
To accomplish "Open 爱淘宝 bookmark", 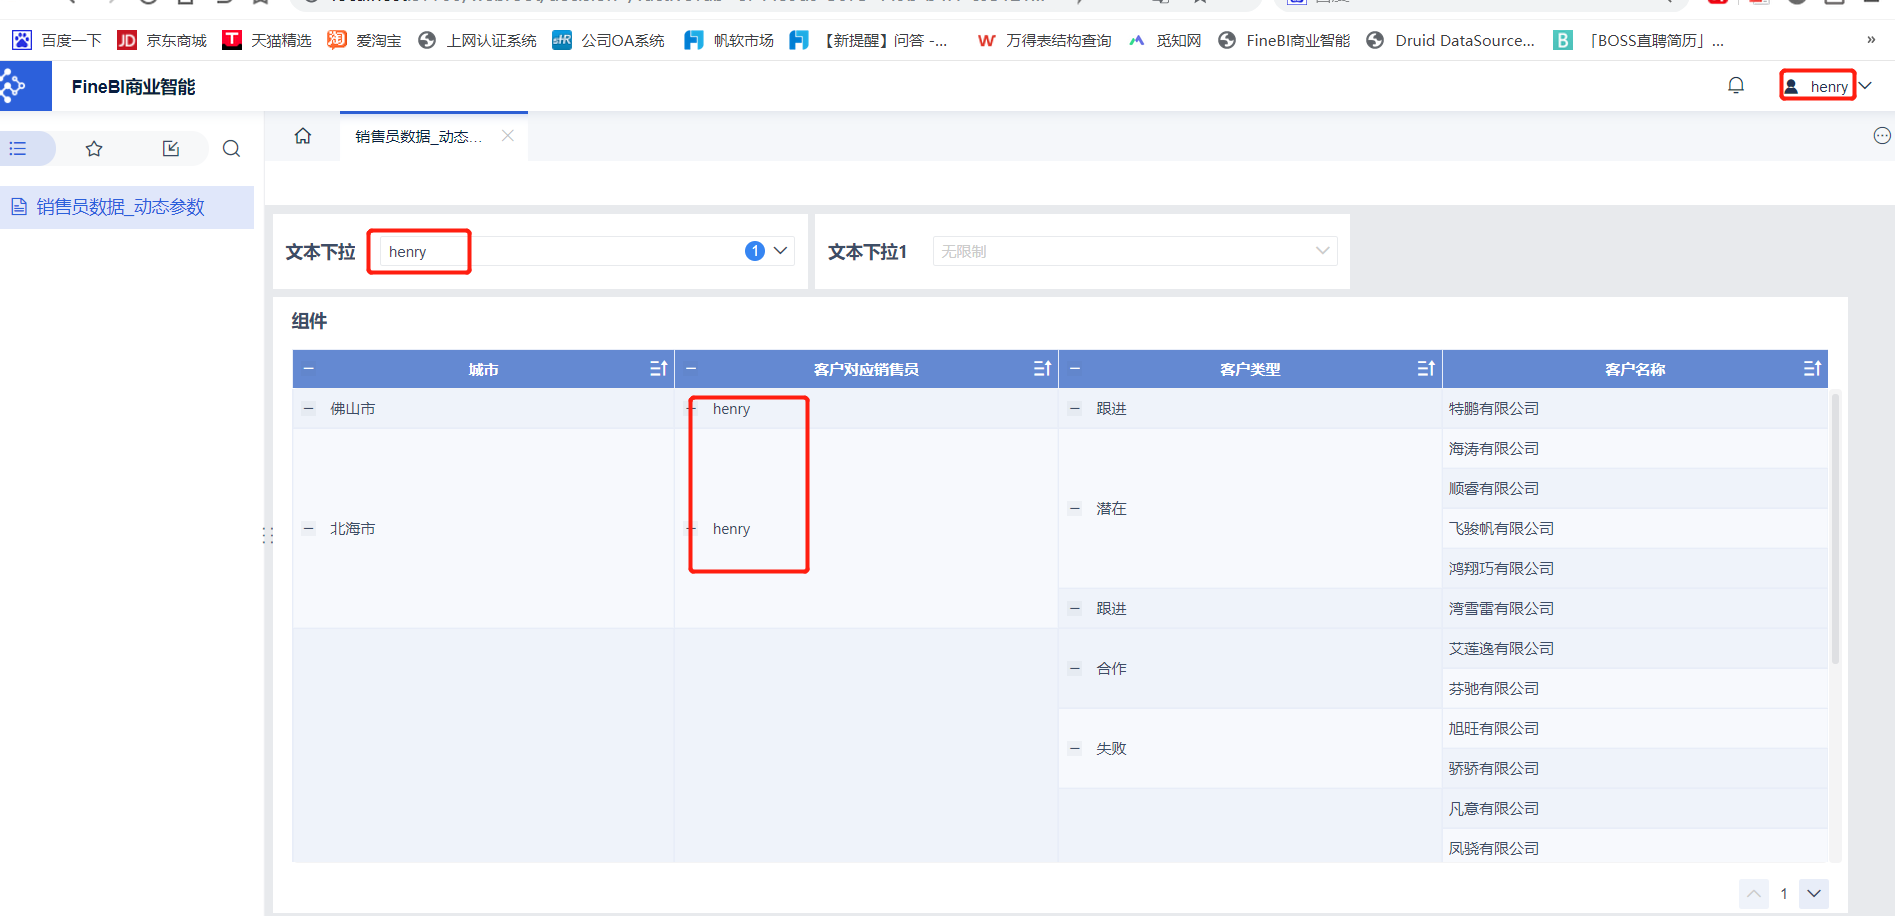I will point(365,40).
